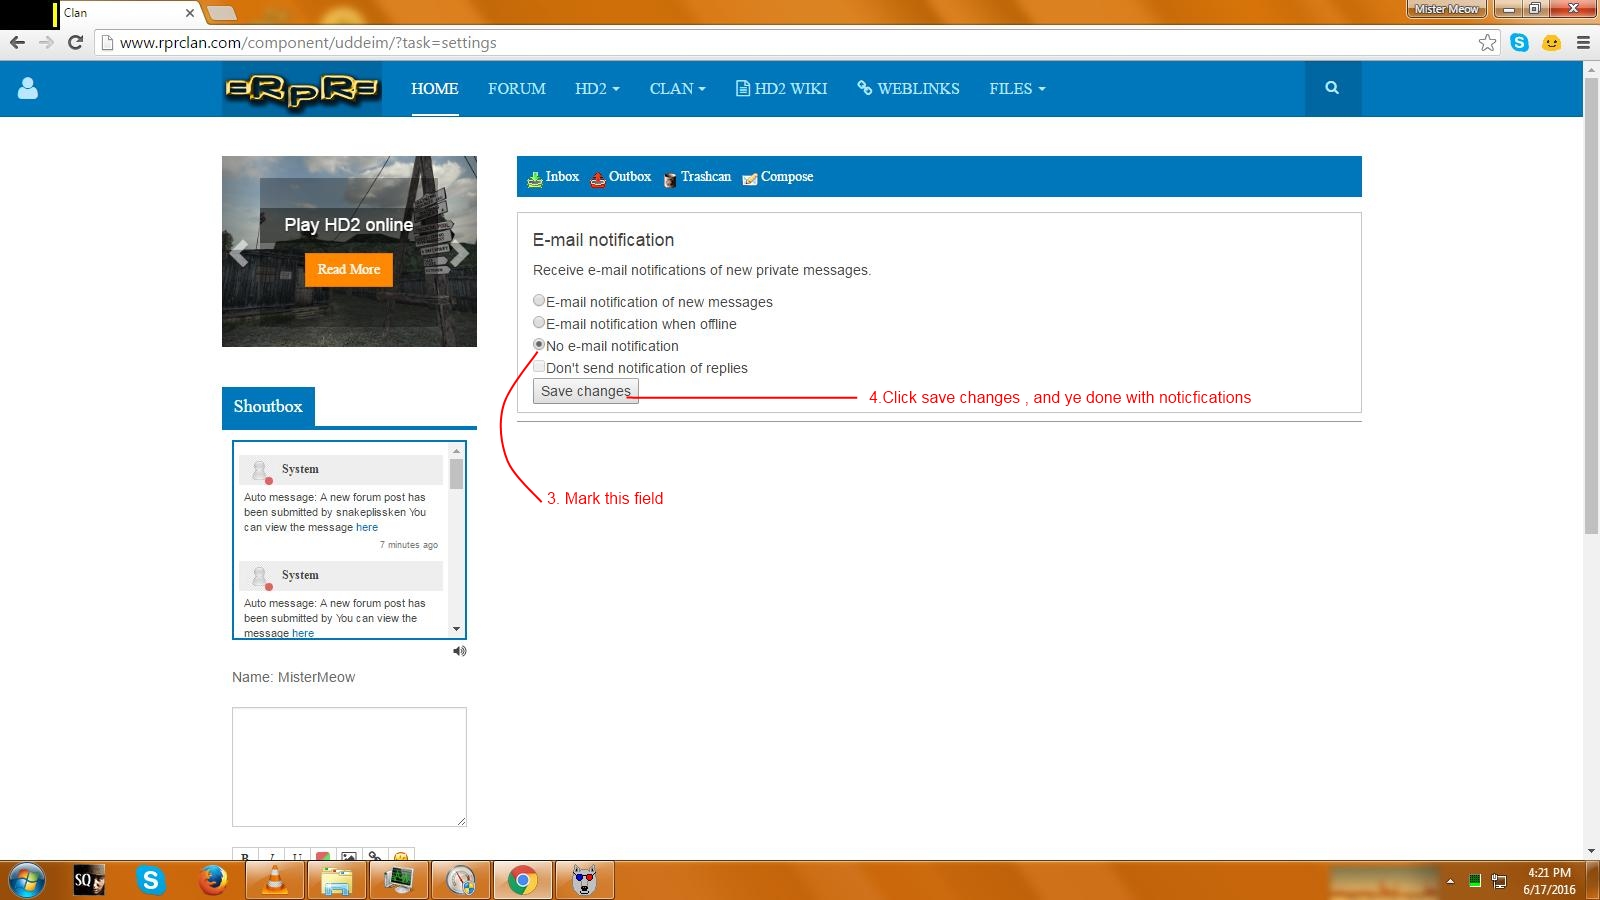Screen dimensions: 1600x900
Task: Compose a new private message
Action: point(778,177)
